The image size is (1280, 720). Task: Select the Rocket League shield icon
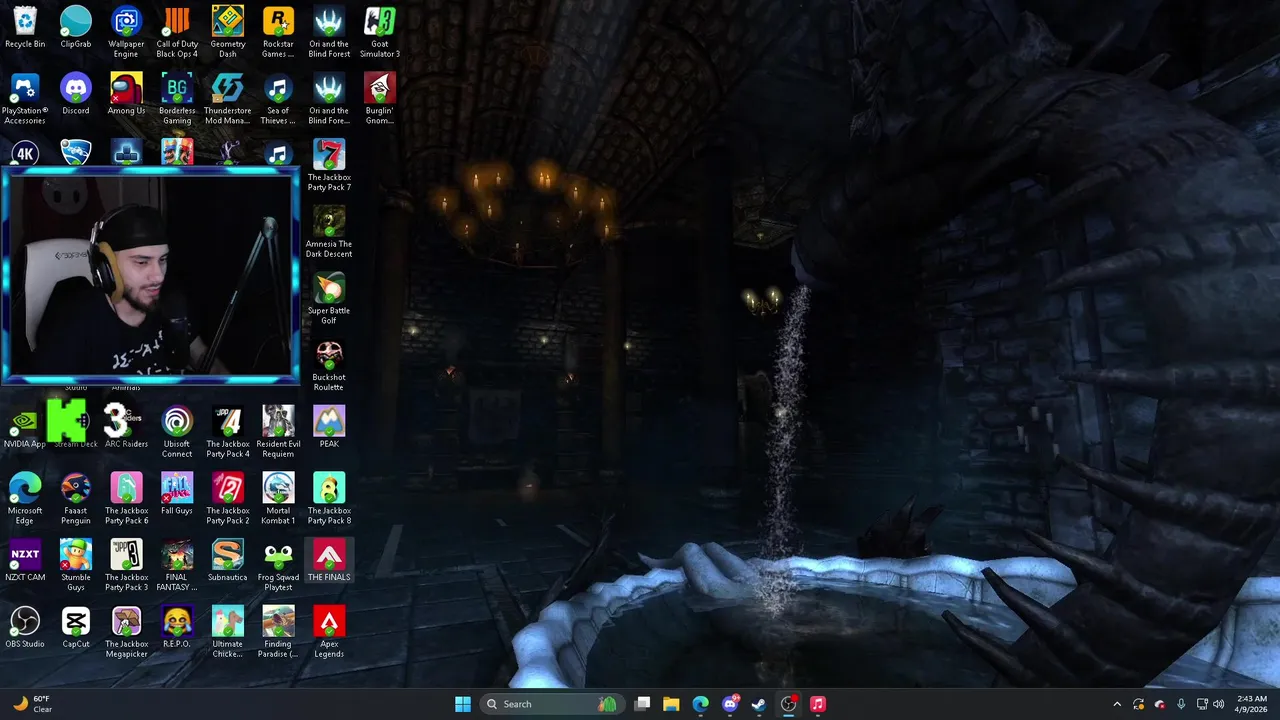[76, 153]
